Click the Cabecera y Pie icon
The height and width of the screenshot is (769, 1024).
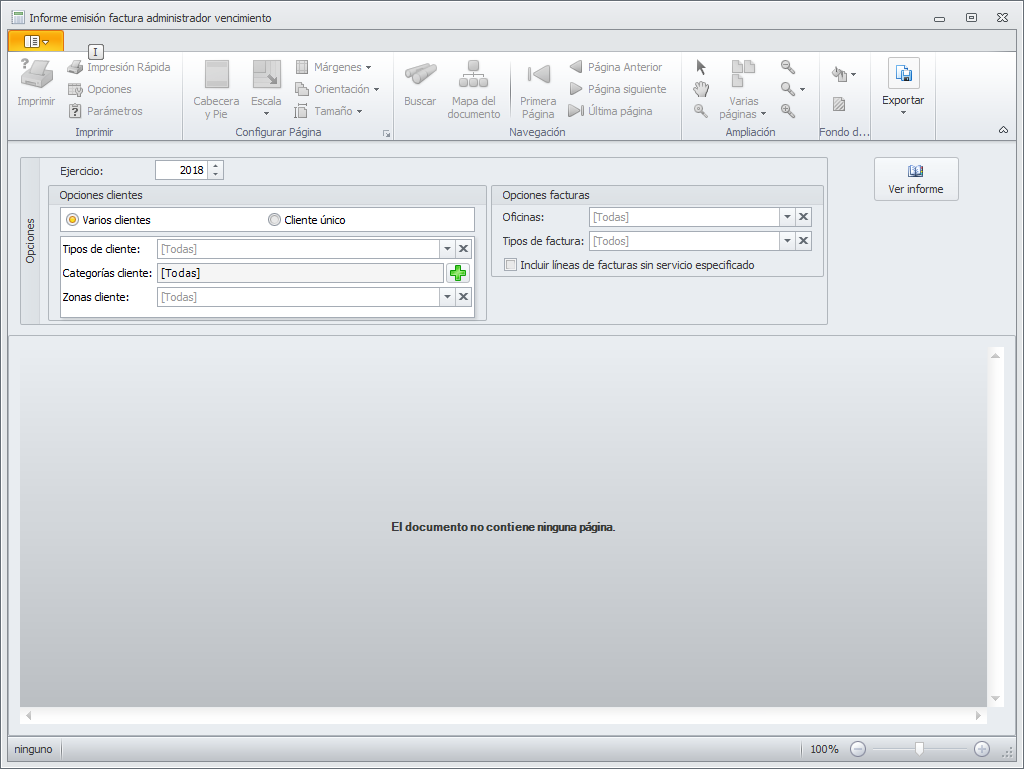216,74
